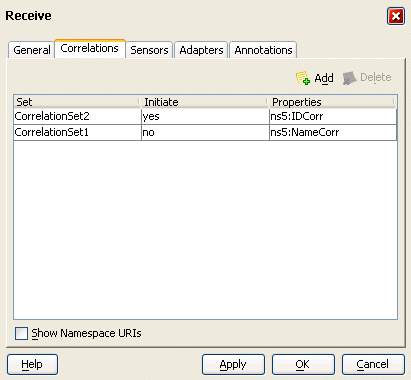Select the CorrelationSet1 cell
The width and height of the screenshot is (411, 380).
[x=77, y=133]
